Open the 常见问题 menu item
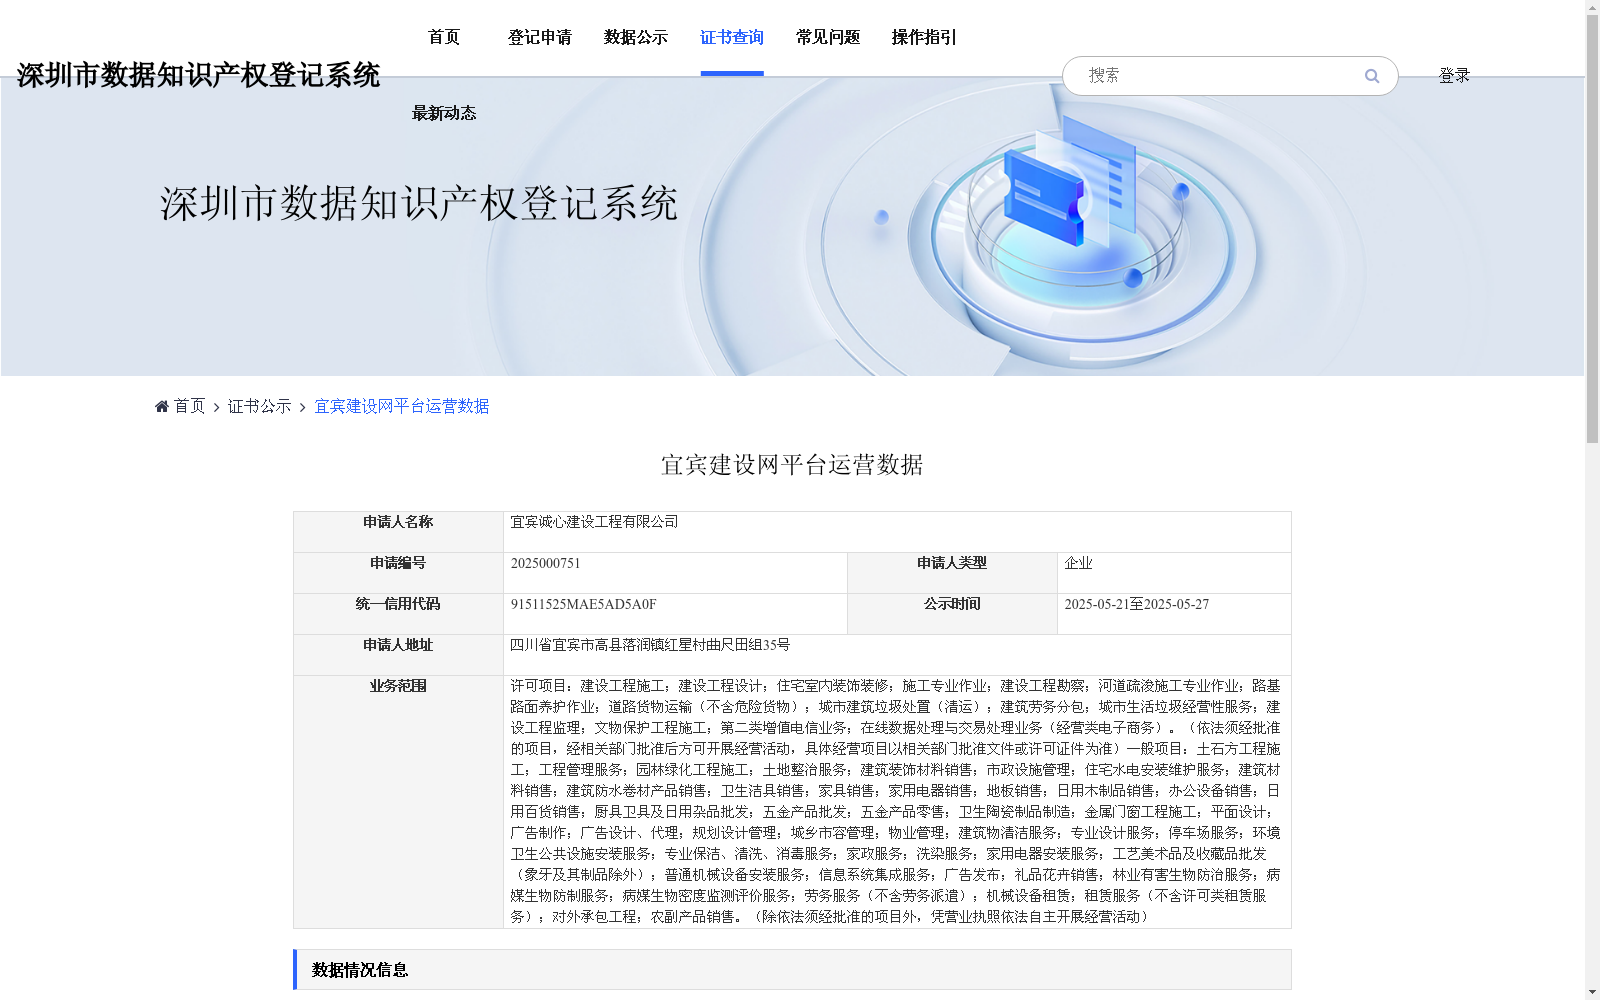Screen dimensions: 1600x1000 [828, 37]
